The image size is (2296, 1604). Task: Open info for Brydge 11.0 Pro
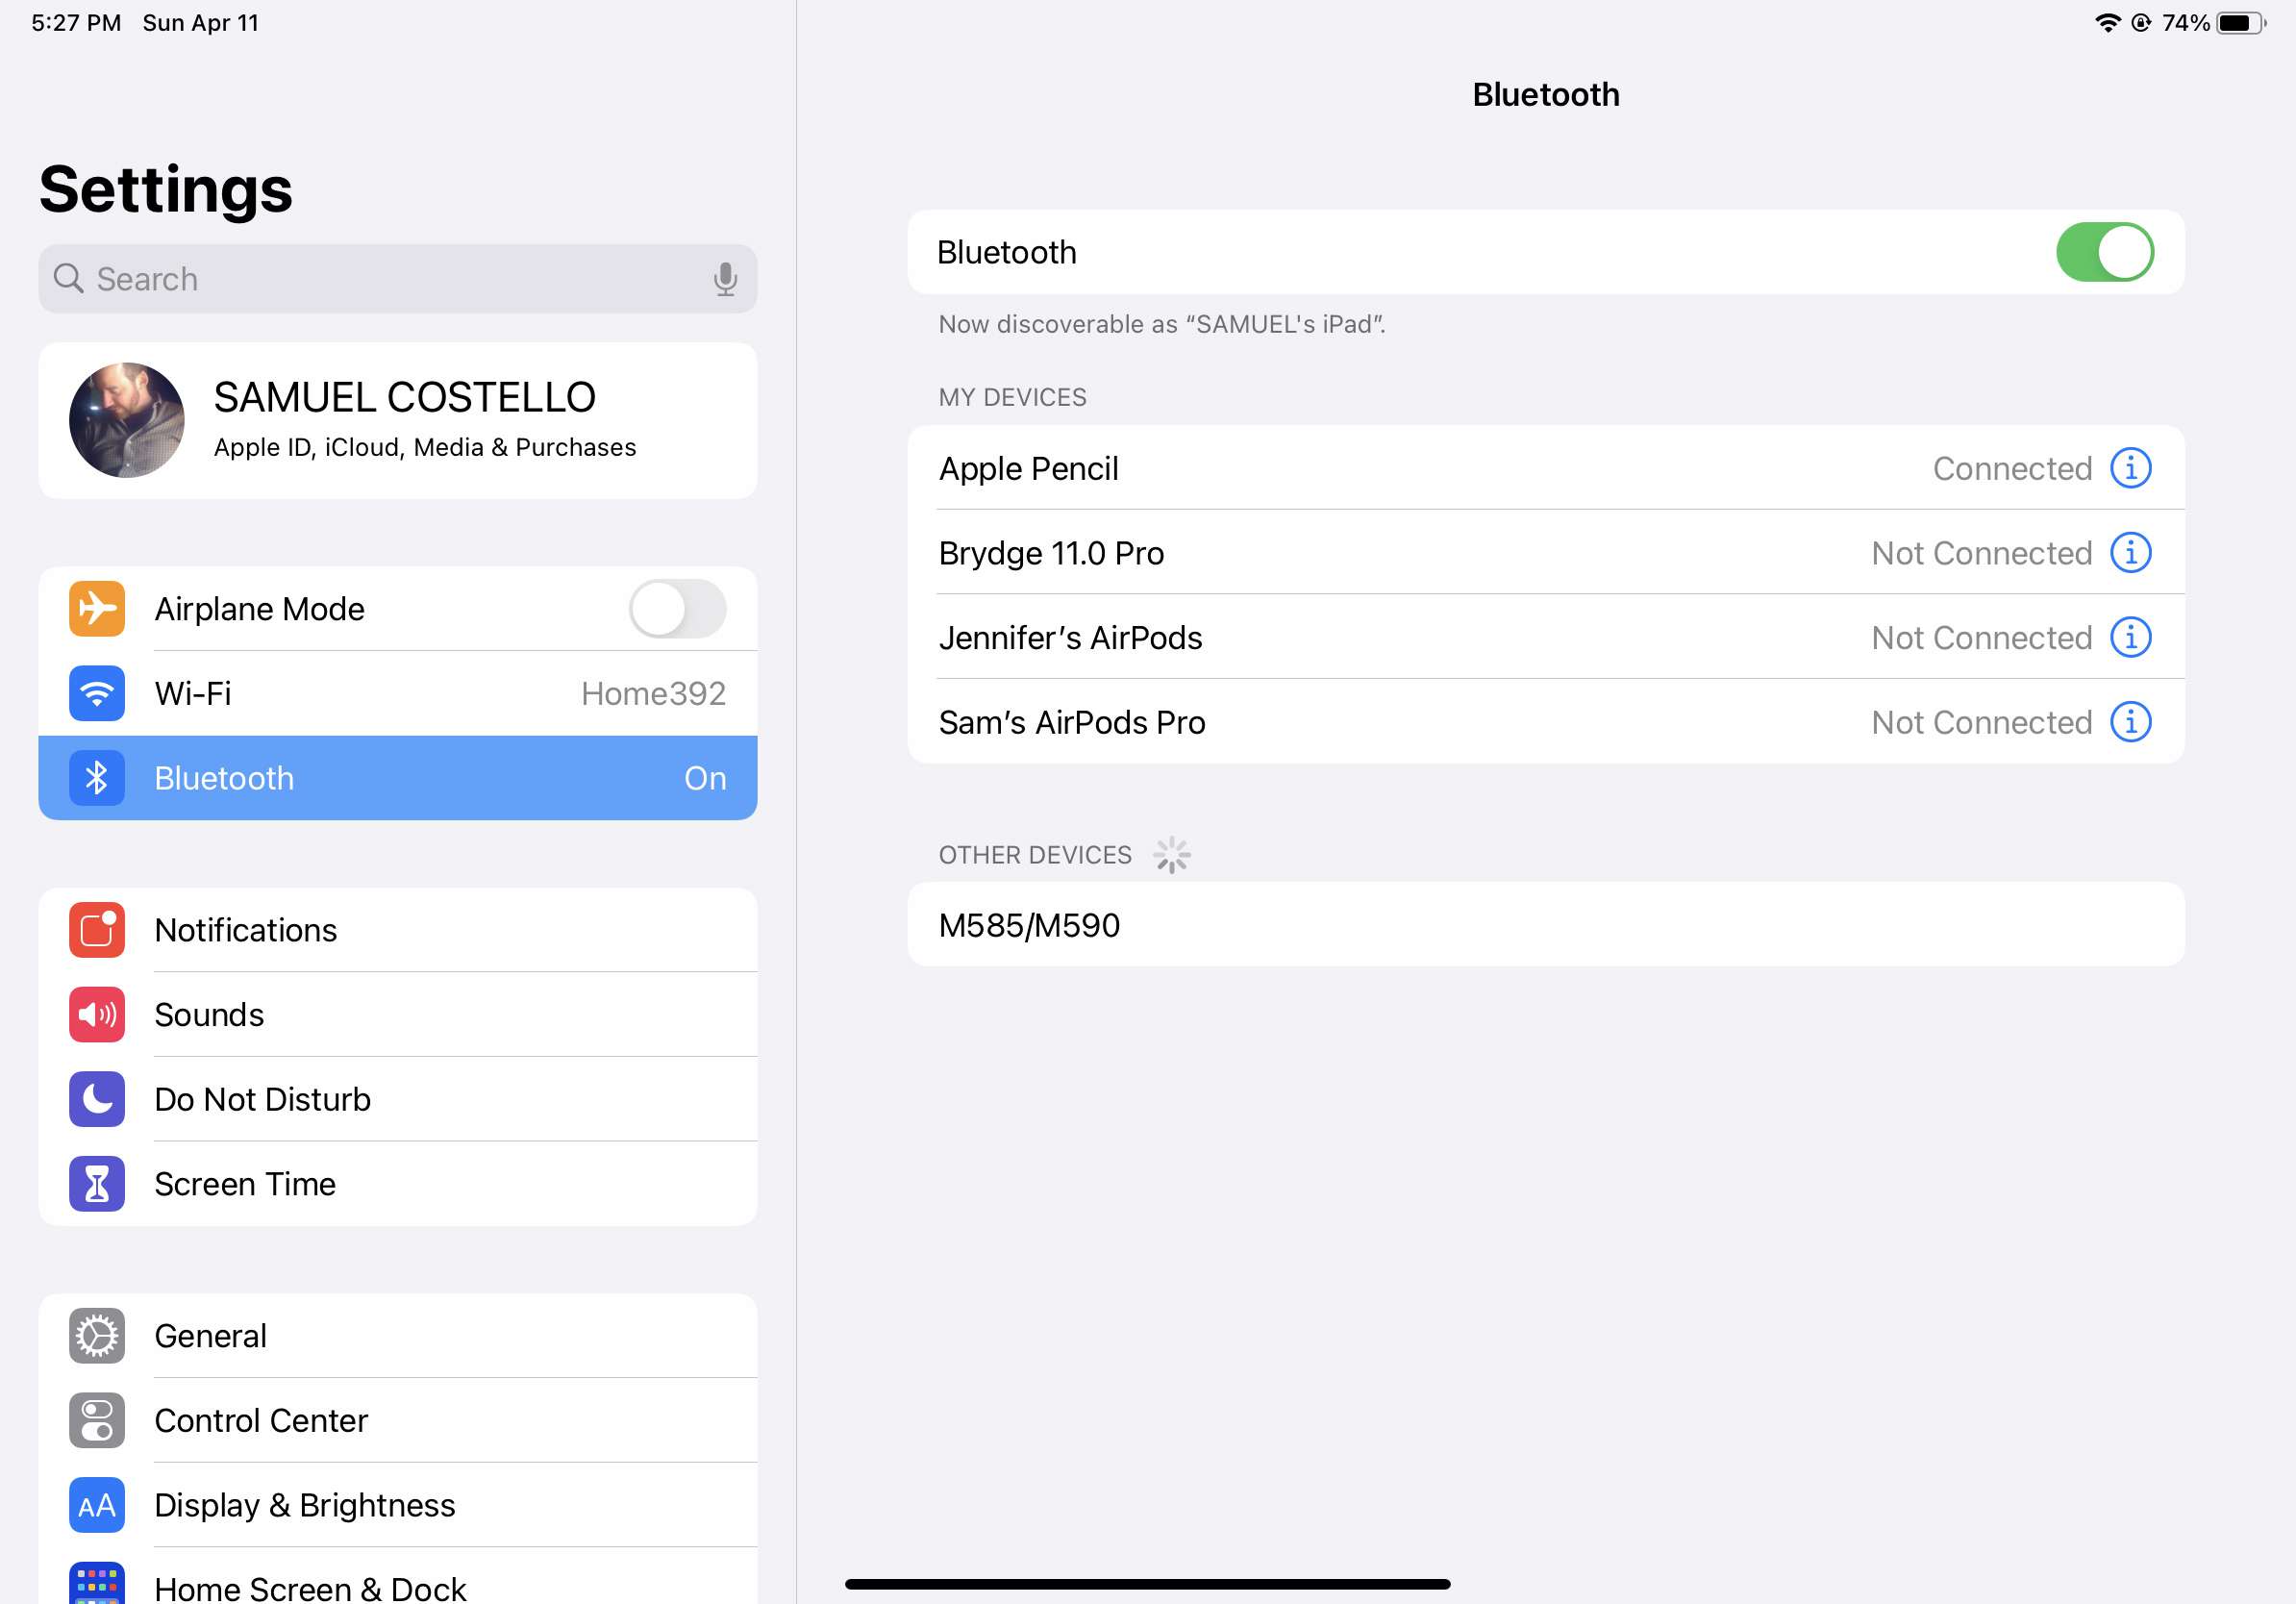coord(2131,552)
